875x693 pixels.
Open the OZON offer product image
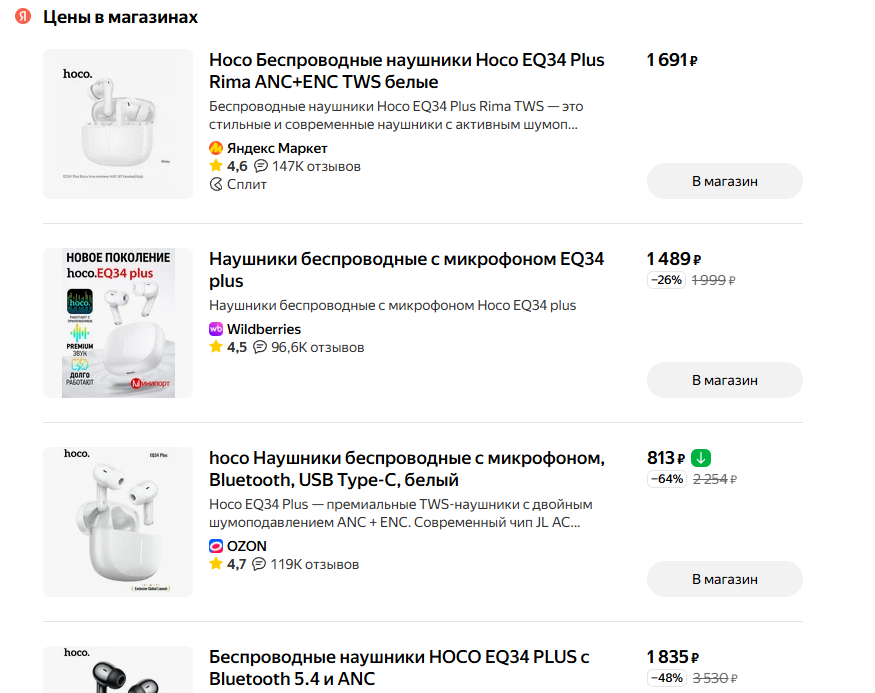(x=118, y=522)
